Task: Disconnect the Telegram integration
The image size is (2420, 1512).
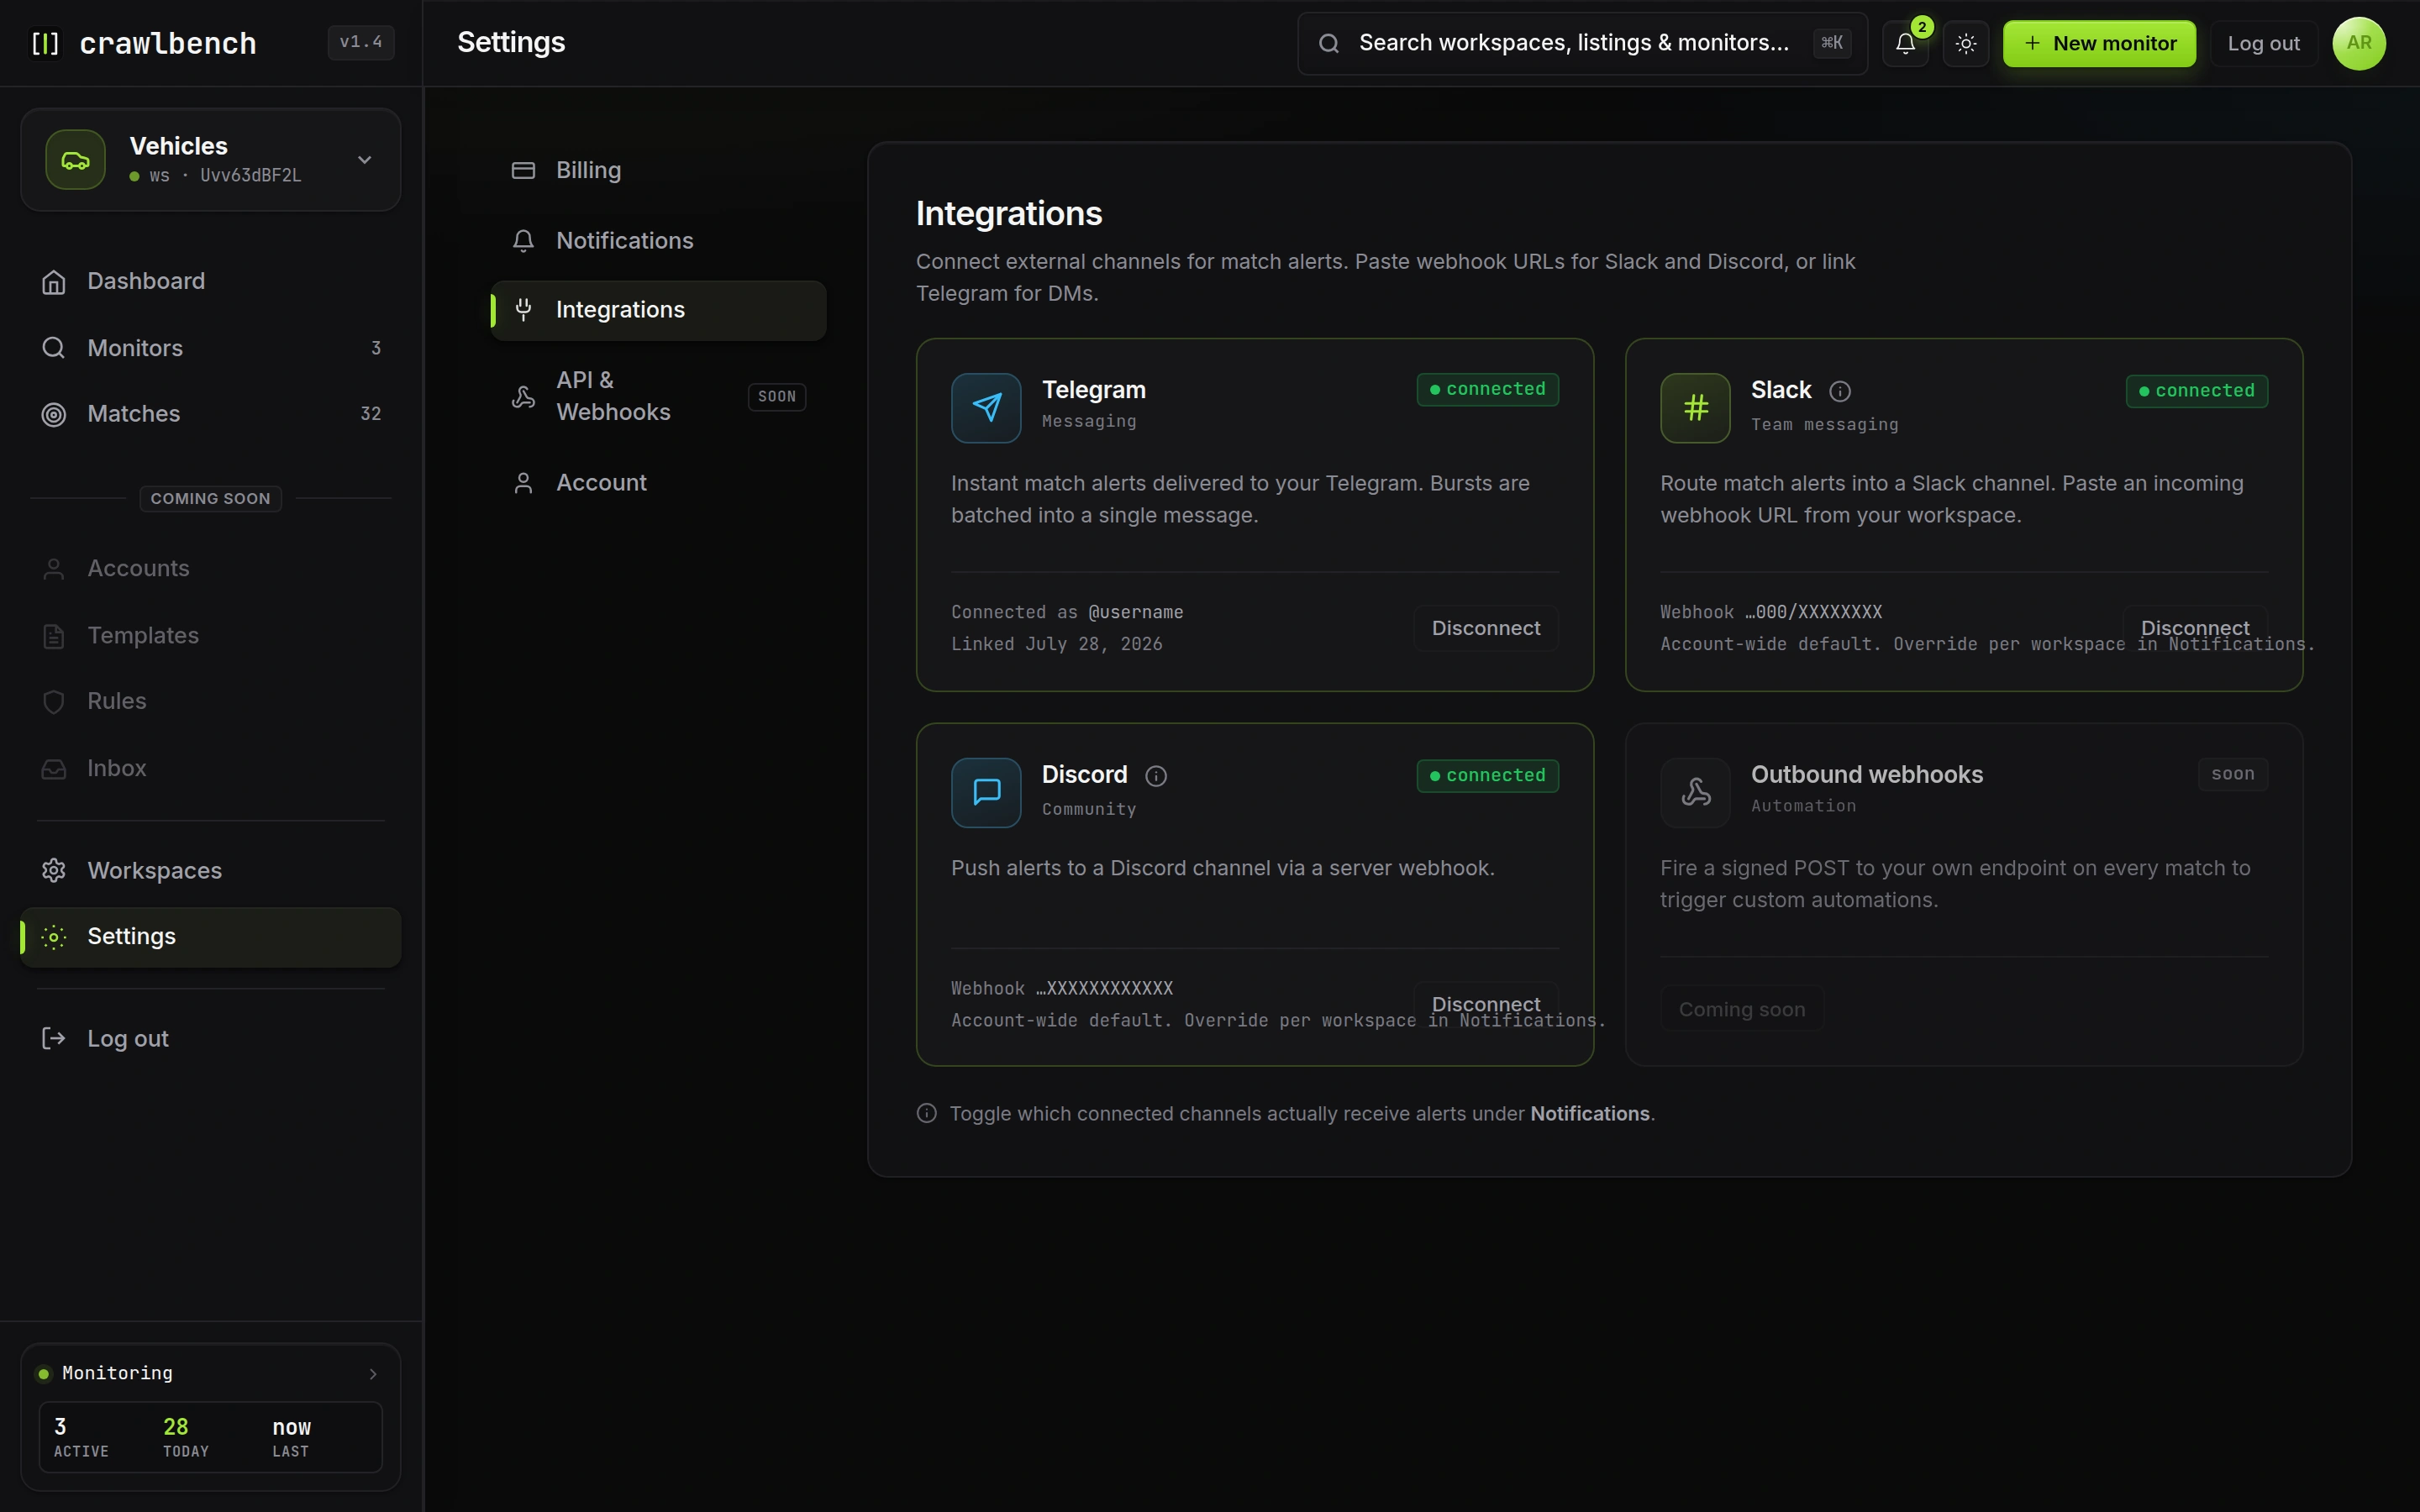Action: 1485,628
